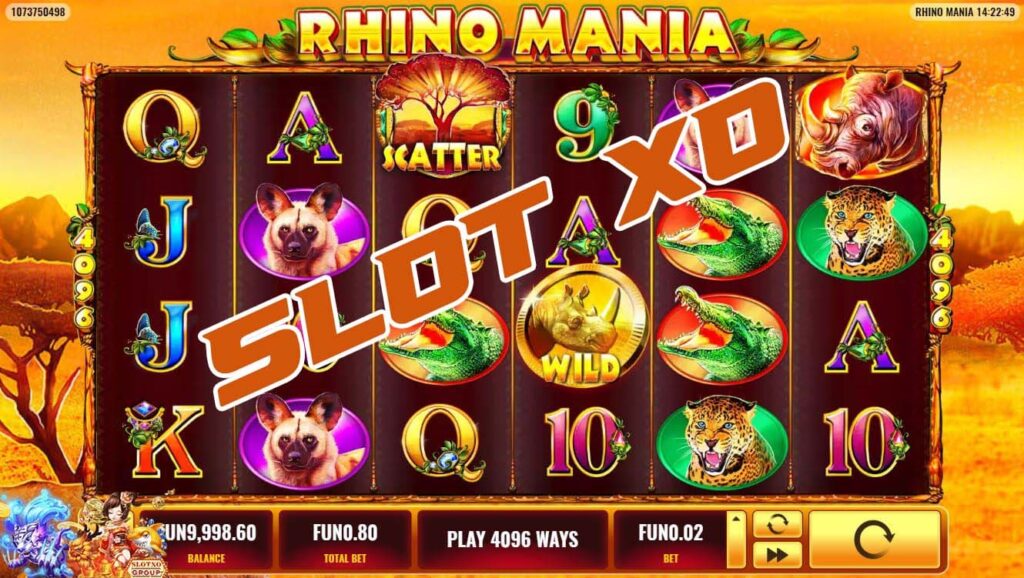Click the orange K card symbol

tap(165, 440)
